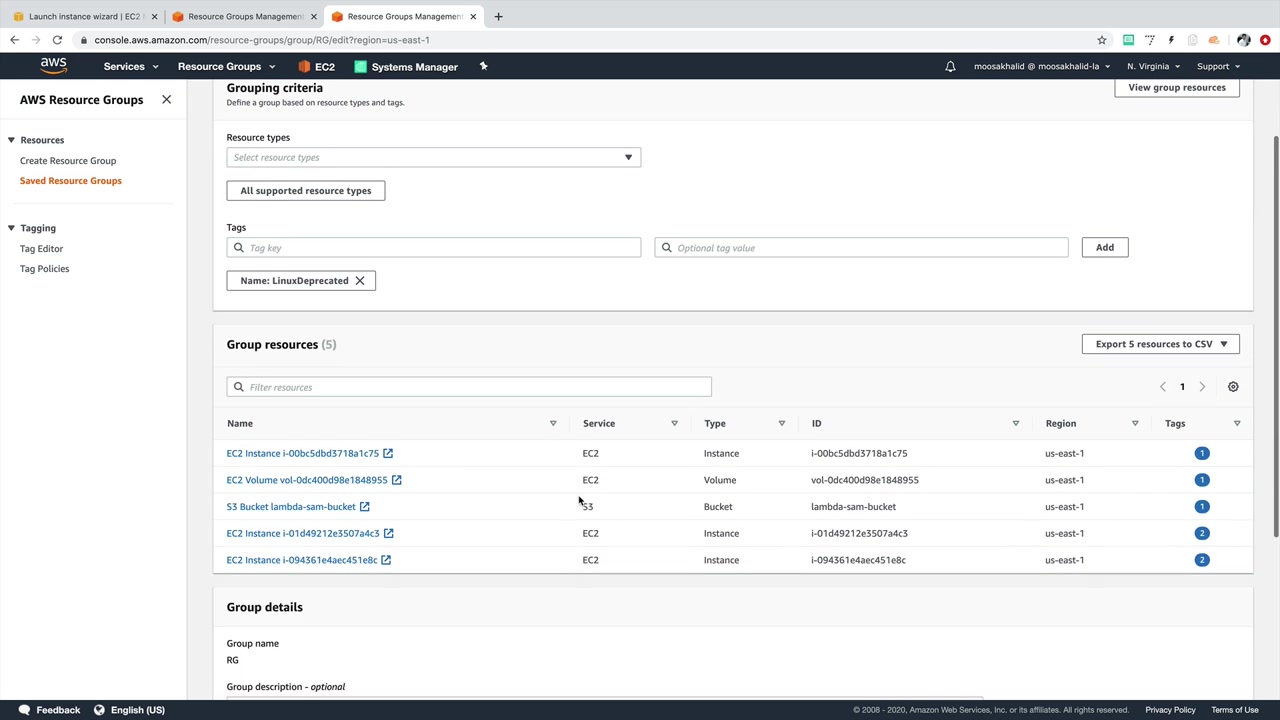The height and width of the screenshot is (720, 1280).
Task: Click the Optional tag value field
Action: 861,248
